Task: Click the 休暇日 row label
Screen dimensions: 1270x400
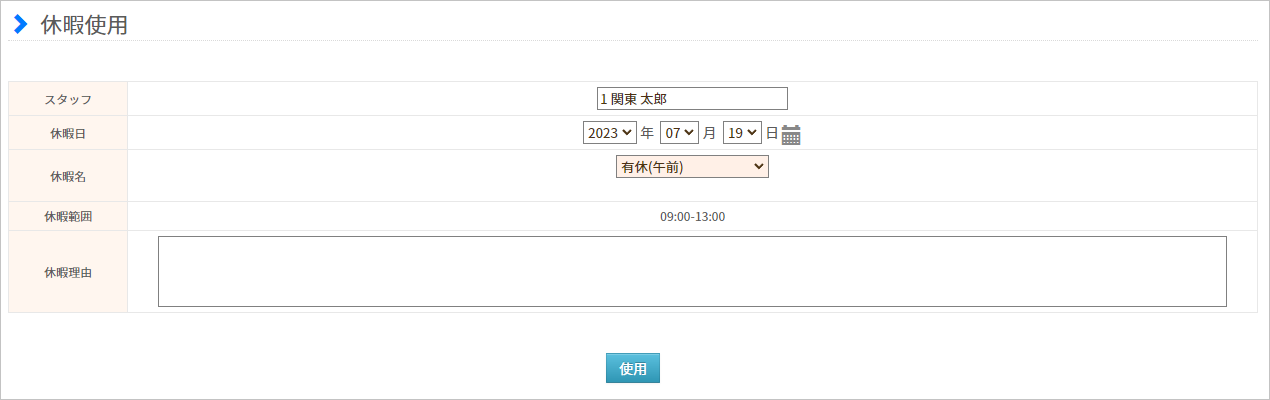Action: [x=68, y=133]
